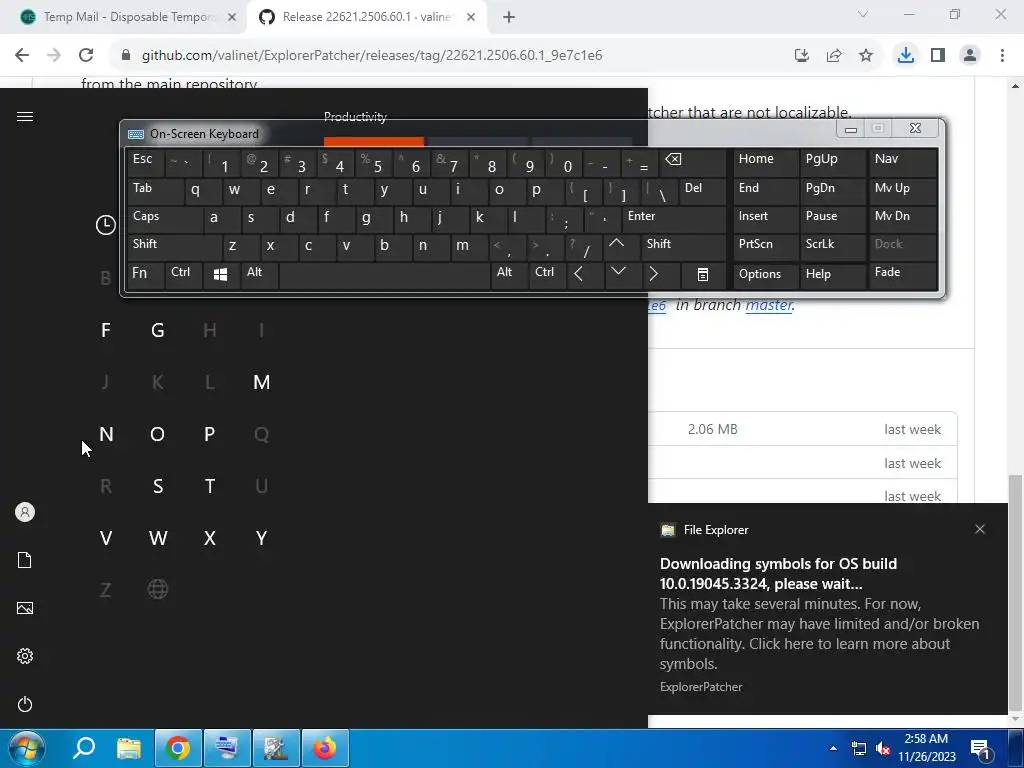Screen dimensions: 1024x768
Task: Switch to Chrome on the taskbar
Action: (178, 748)
